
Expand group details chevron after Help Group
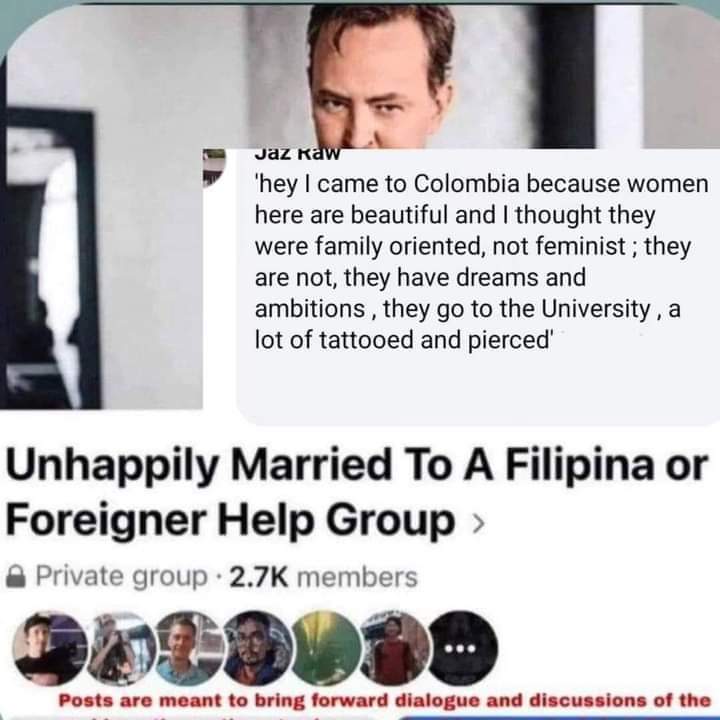(x=478, y=524)
